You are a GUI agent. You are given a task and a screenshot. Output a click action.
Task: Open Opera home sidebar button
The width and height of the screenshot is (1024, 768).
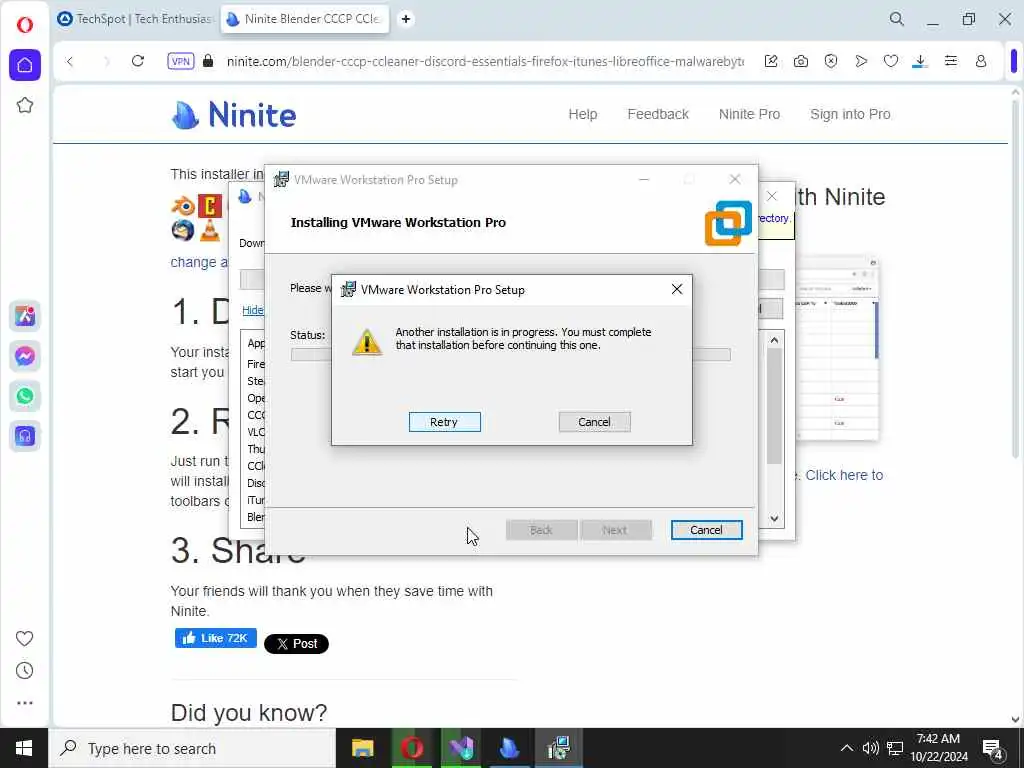[x=25, y=65]
